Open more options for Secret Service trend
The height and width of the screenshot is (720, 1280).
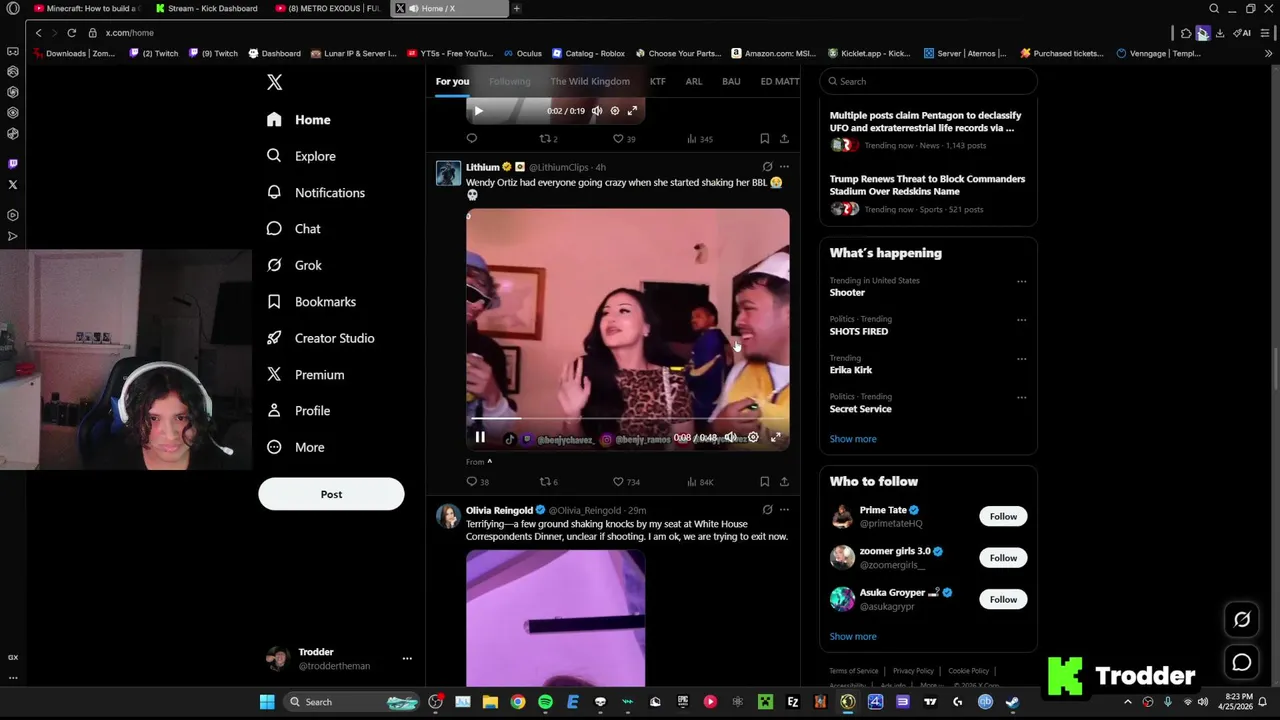(1021, 397)
